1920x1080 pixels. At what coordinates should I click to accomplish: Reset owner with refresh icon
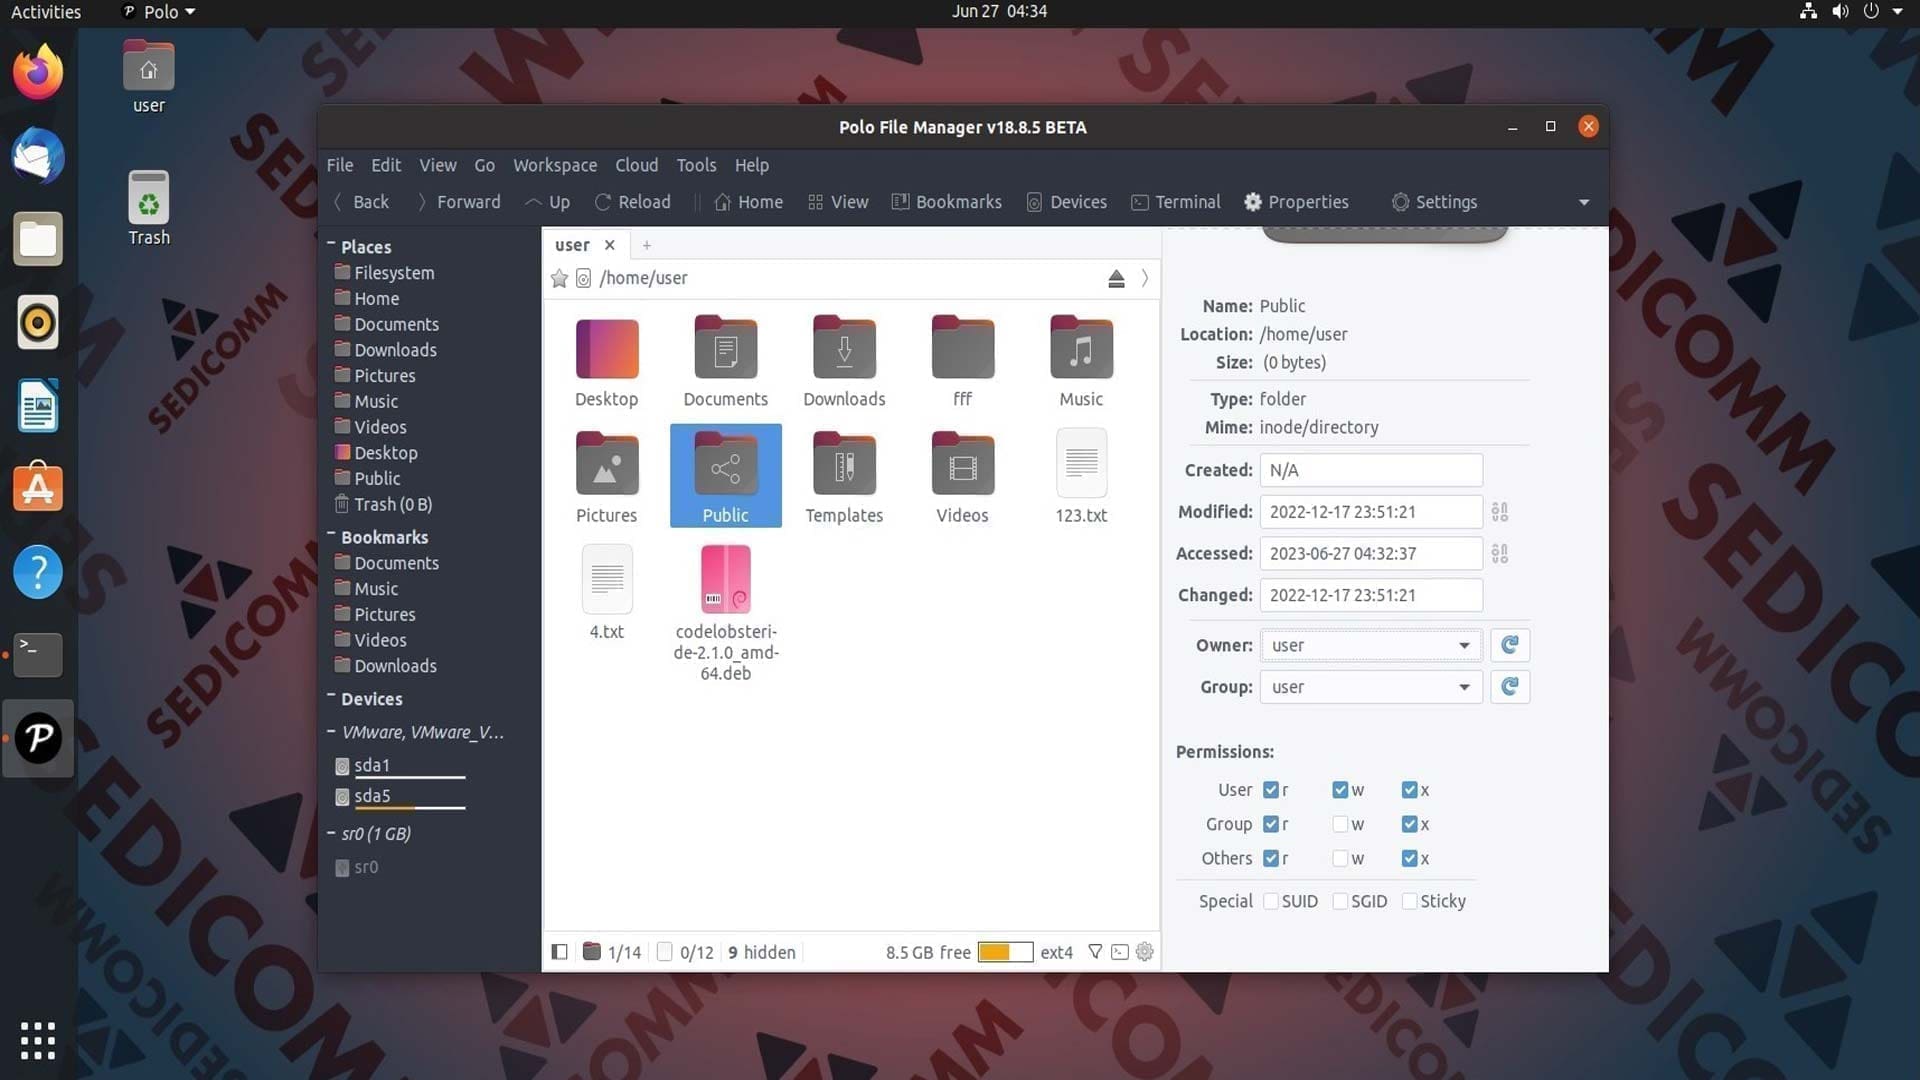click(x=1510, y=645)
